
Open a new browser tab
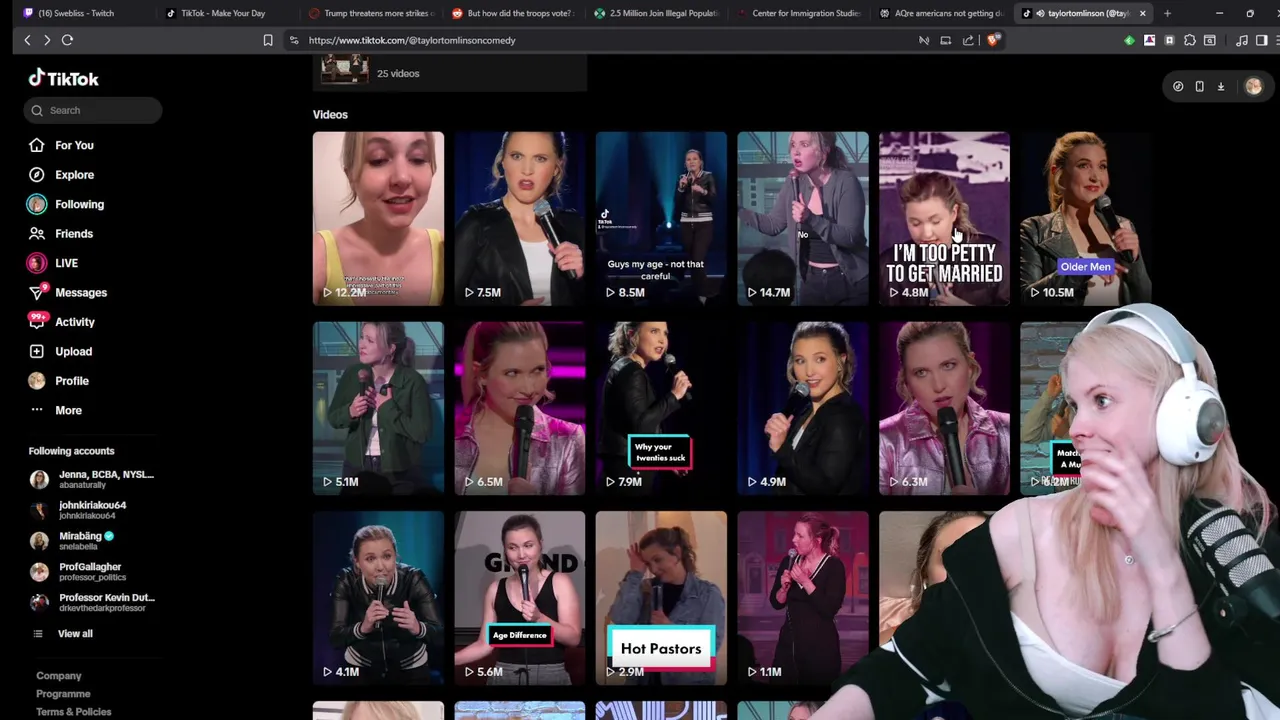click(1167, 13)
